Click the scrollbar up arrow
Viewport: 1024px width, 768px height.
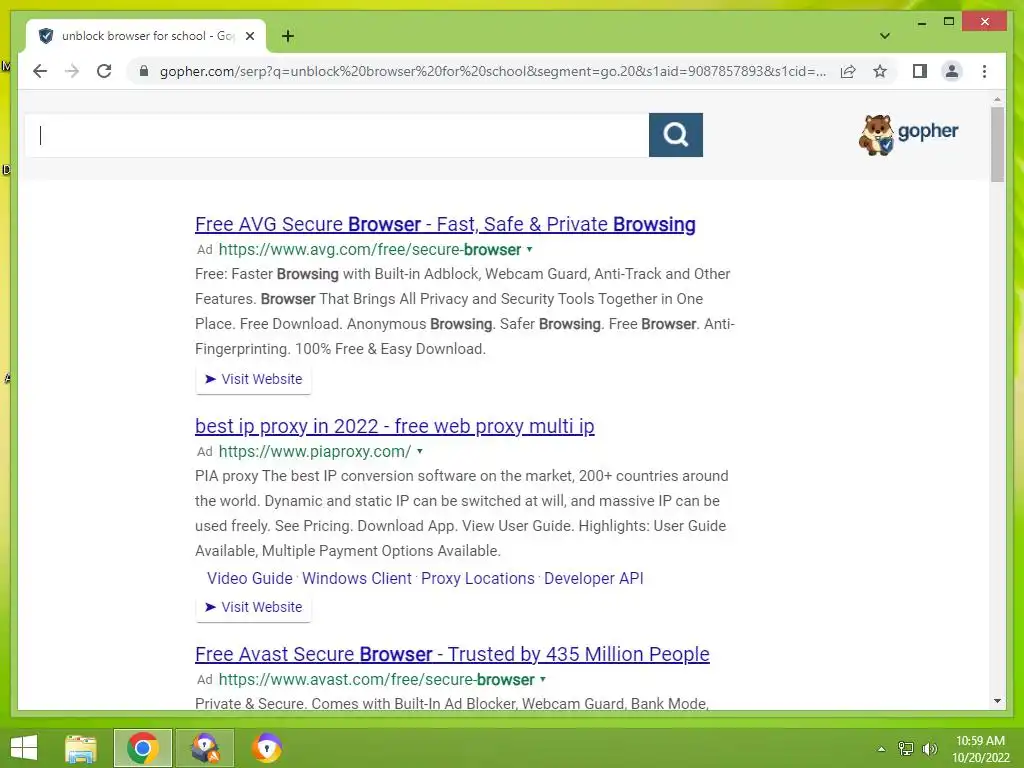point(997,99)
